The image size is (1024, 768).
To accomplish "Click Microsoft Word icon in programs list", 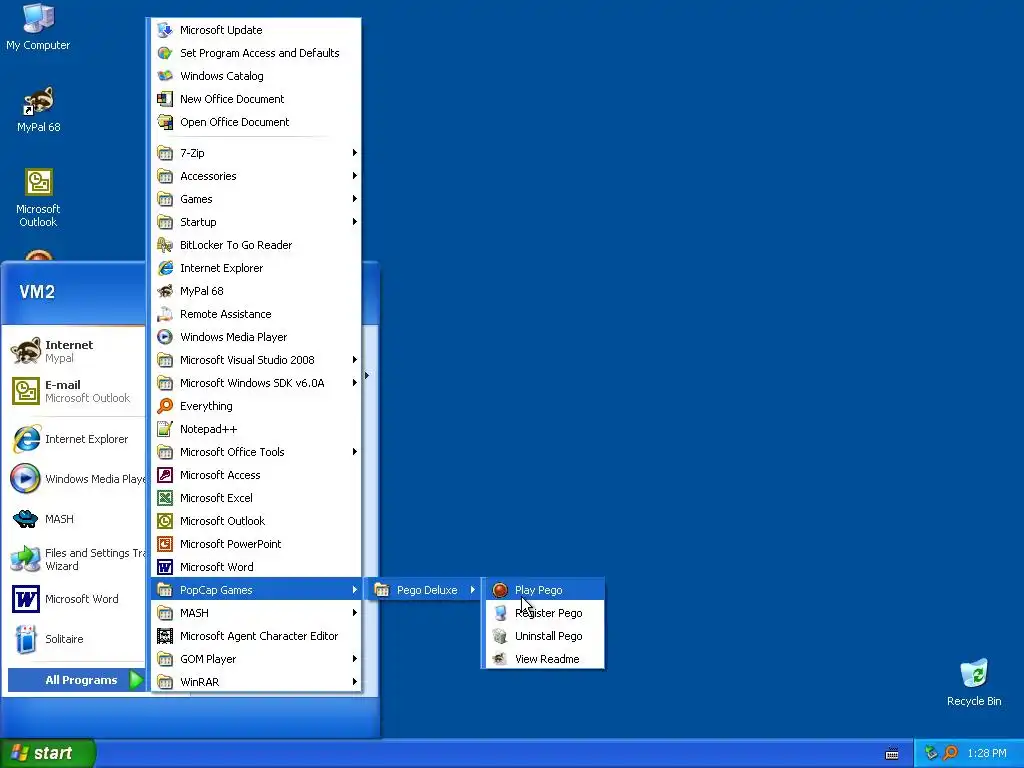I will click(x=165, y=567).
